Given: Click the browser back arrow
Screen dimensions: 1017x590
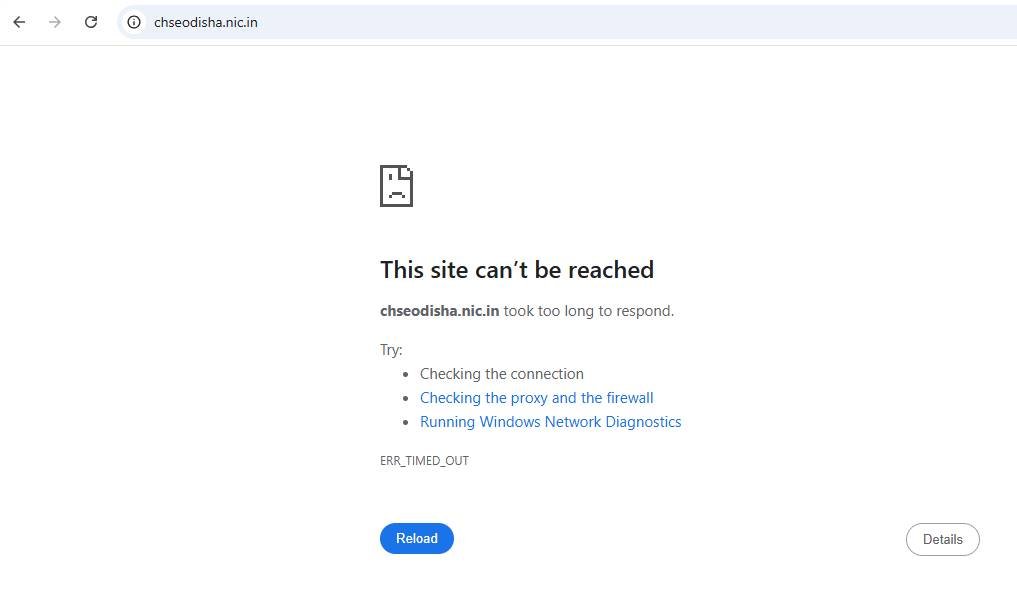Looking at the screenshot, I should (19, 22).
